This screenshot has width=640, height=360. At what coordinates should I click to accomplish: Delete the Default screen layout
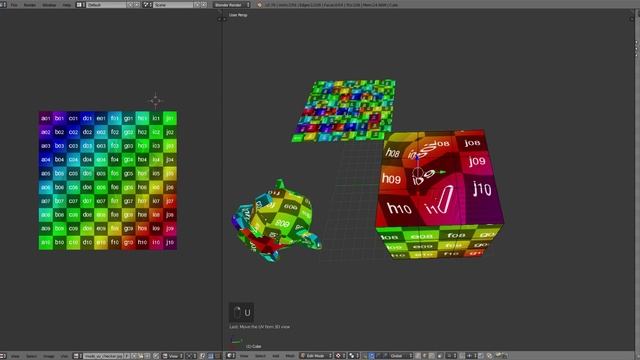137,4
